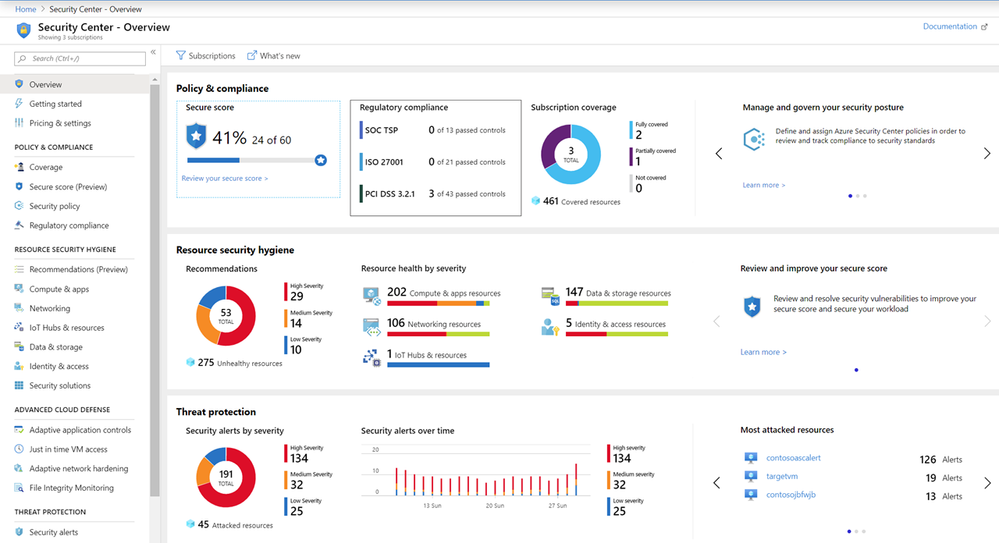Image resolution: width=999 pixels, height=543 pixels.
Task: Click the Compute & apps sidebar icon
Action: coord(19,289)
